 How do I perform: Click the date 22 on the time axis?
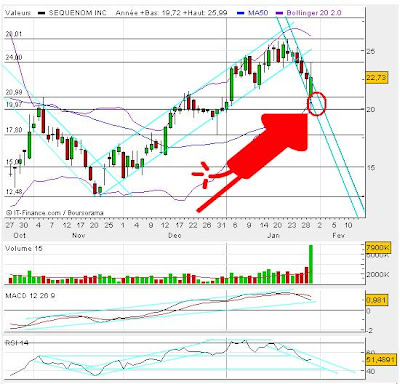[x=193, y=225]
